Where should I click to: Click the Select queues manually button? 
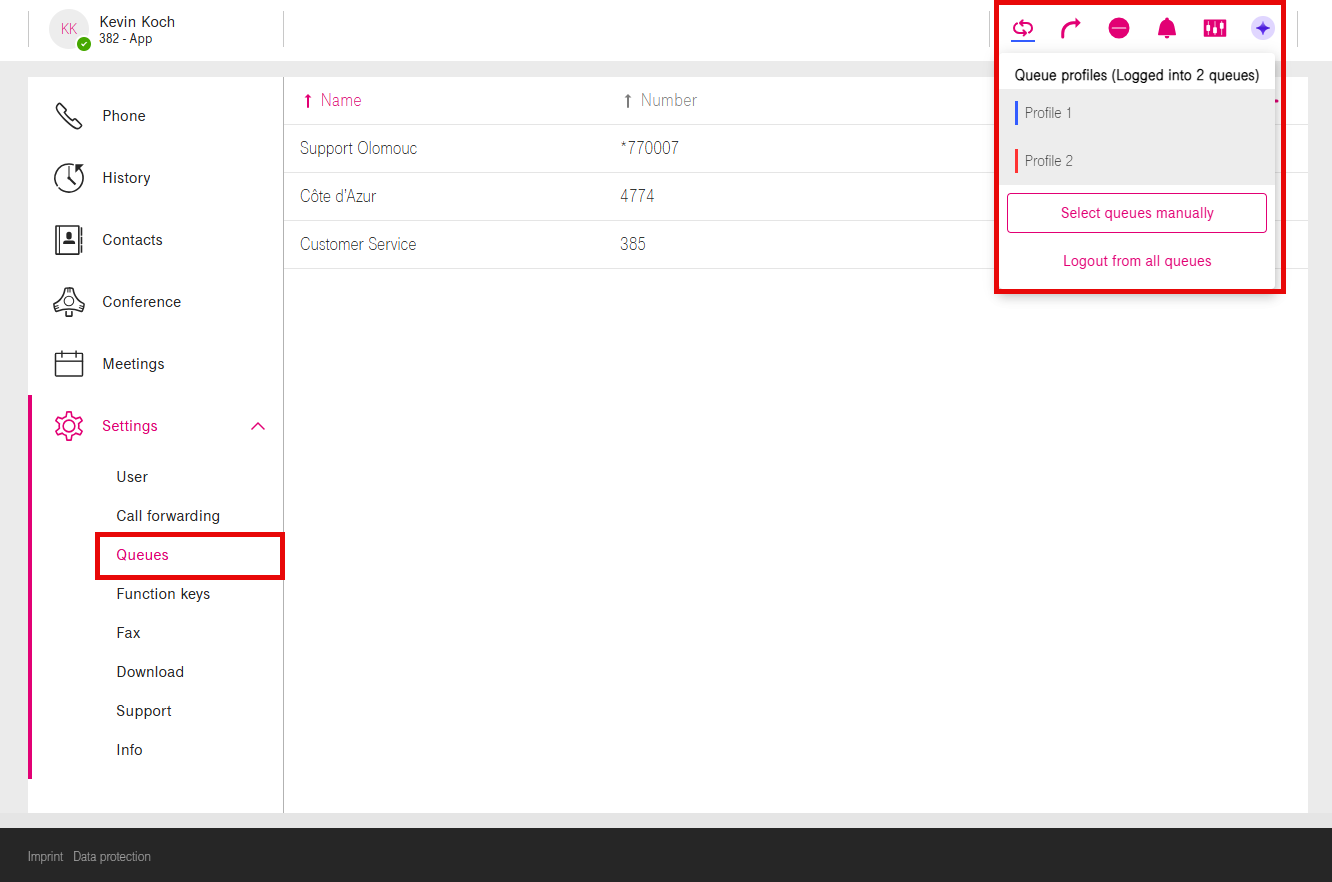click(x=1137, y=213)
